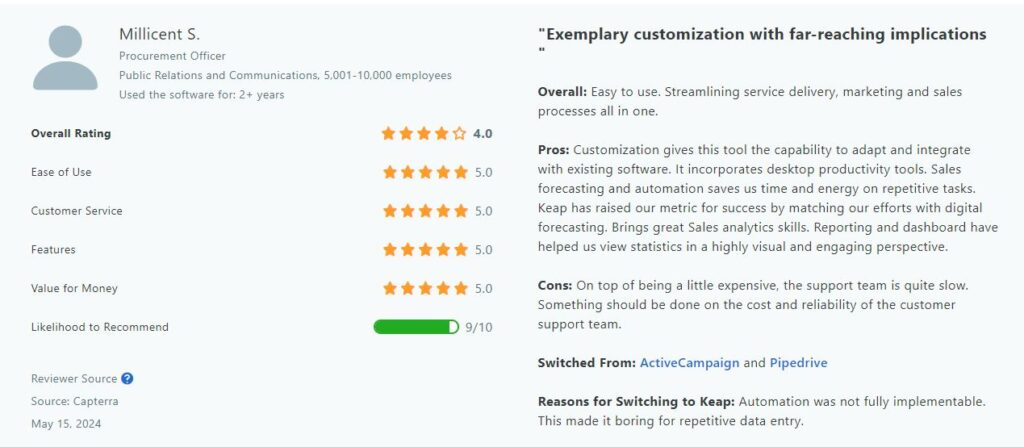Click the Value for Money stars
The width and height of the screenshot is (1024, 447).
click(425, 288)
